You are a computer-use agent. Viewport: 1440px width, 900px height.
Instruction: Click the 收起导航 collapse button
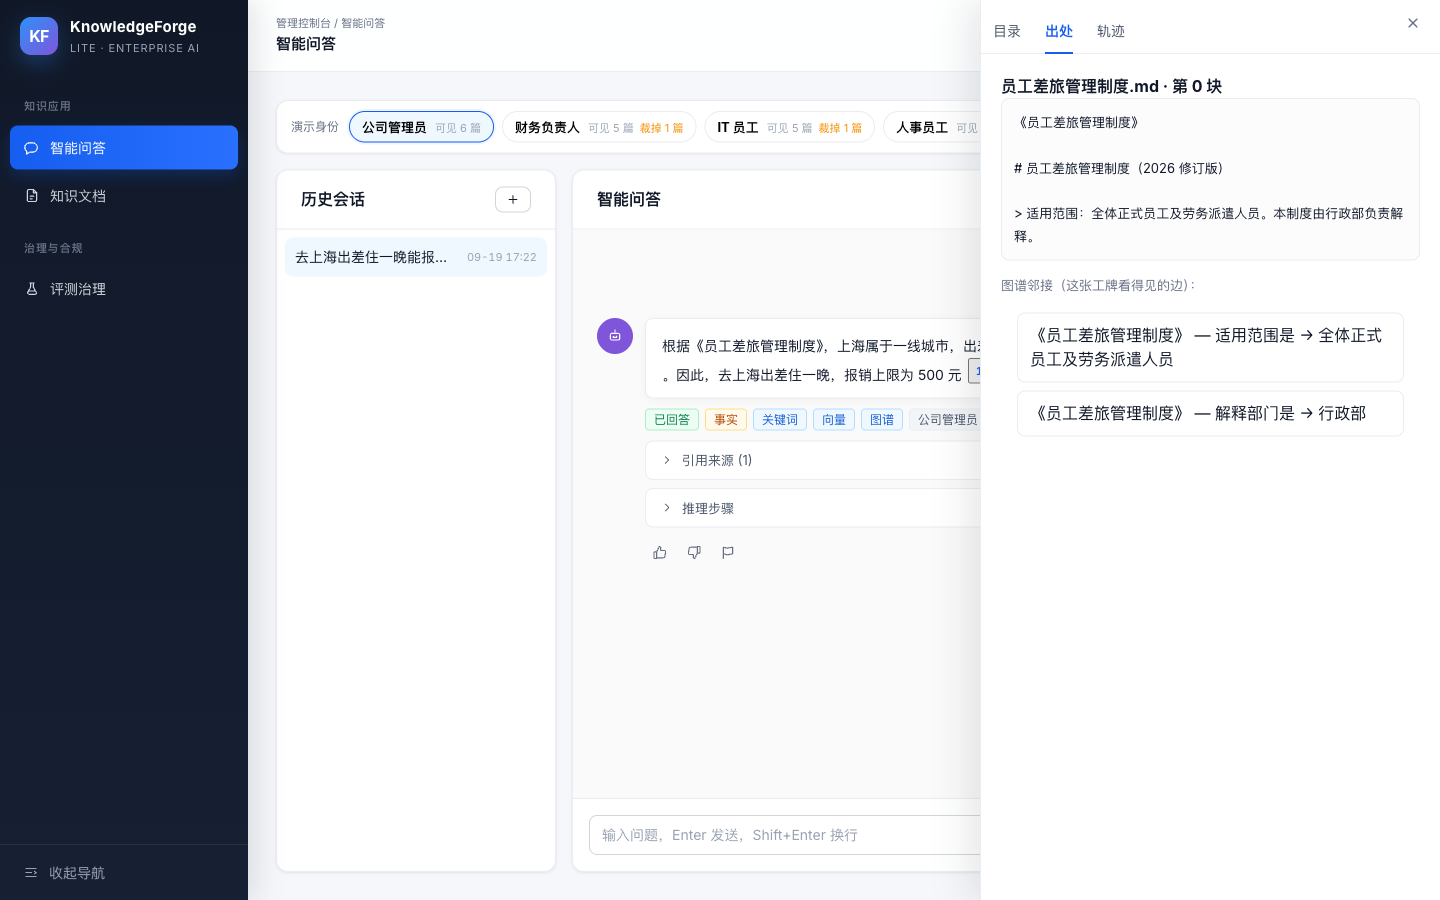tap(124, 873)
